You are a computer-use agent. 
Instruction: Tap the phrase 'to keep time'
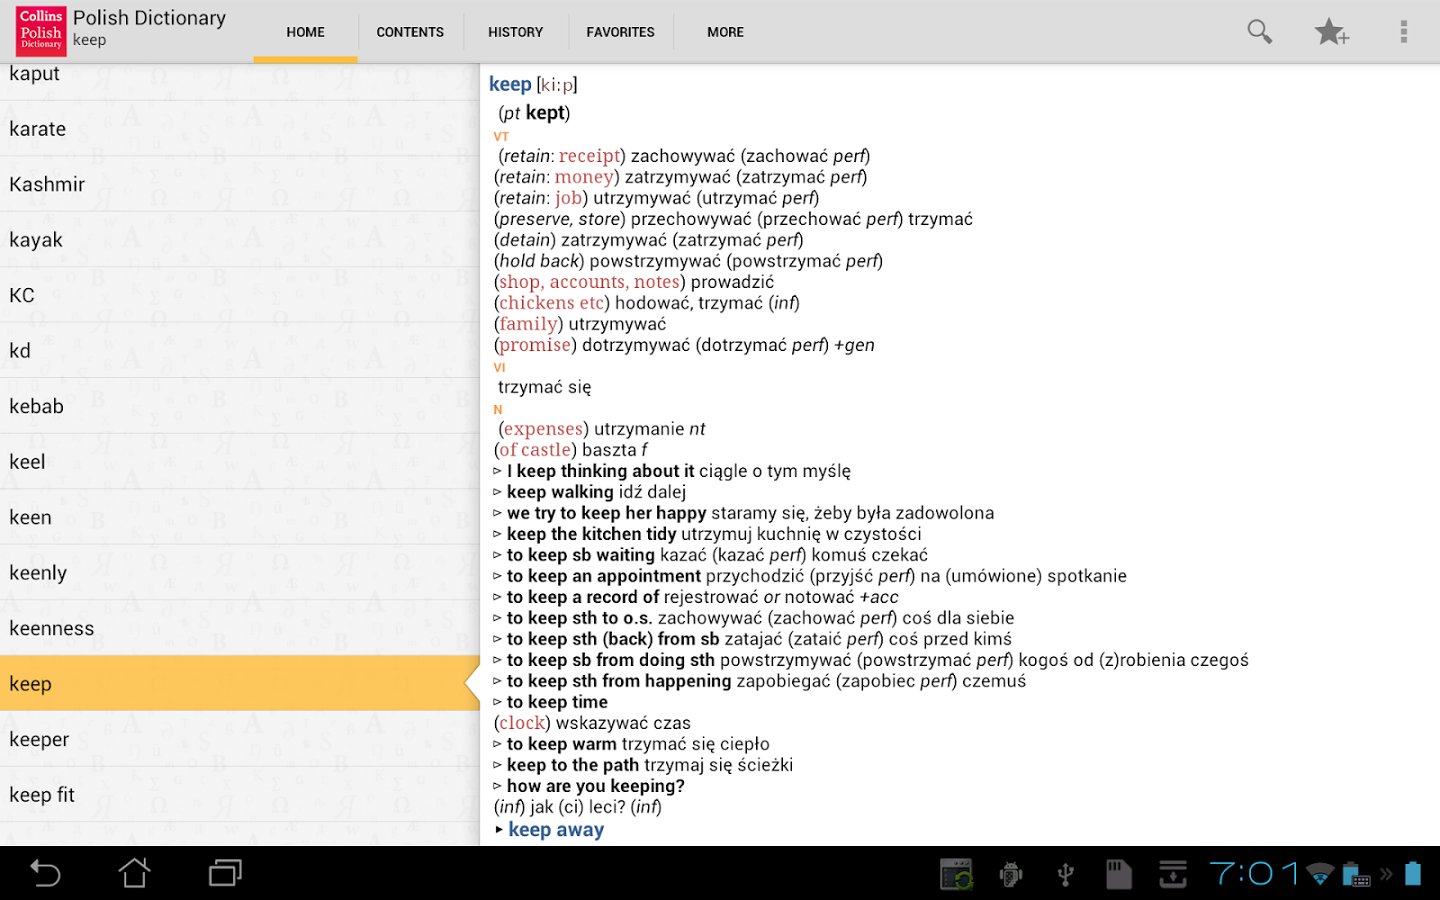click(x=557, y=702)
